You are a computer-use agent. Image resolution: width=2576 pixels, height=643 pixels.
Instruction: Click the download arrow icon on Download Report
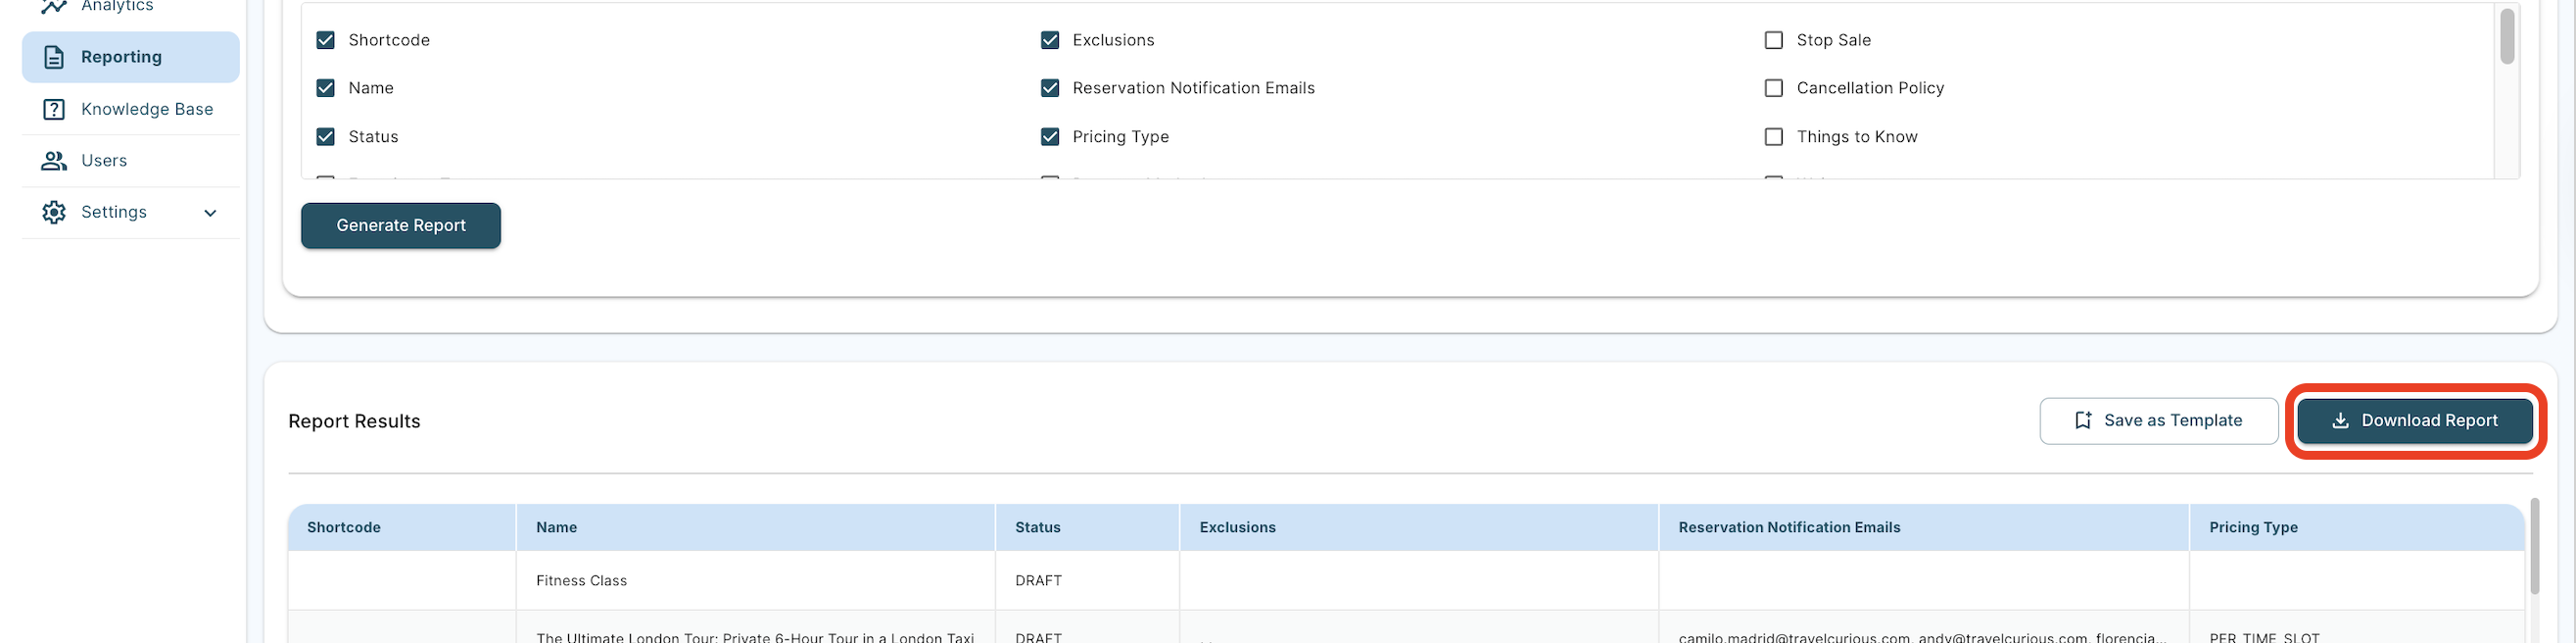[2340, 421]
